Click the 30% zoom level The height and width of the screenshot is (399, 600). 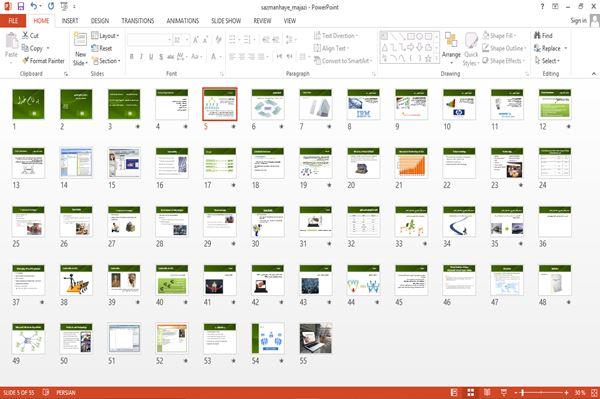click(x=580, y=392)
